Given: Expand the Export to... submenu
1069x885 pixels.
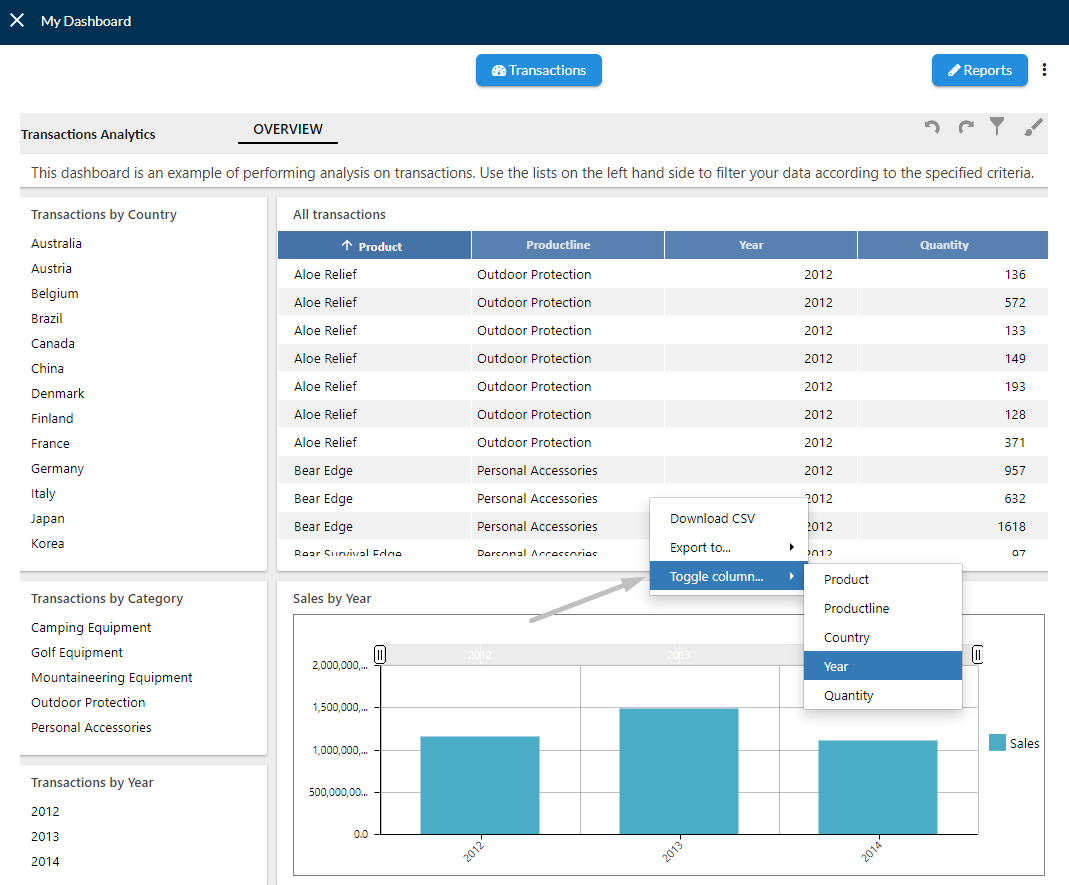Looking at the screenshot, I should point(728,548).
